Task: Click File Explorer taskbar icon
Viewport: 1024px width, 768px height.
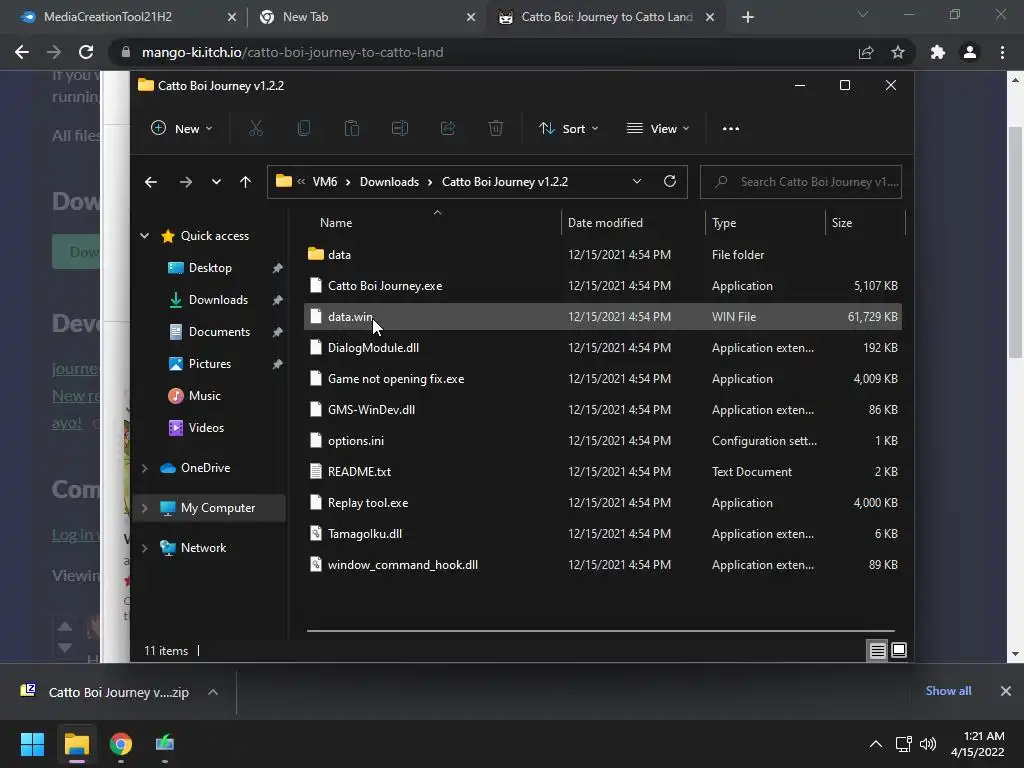Action: pos(76,744)
